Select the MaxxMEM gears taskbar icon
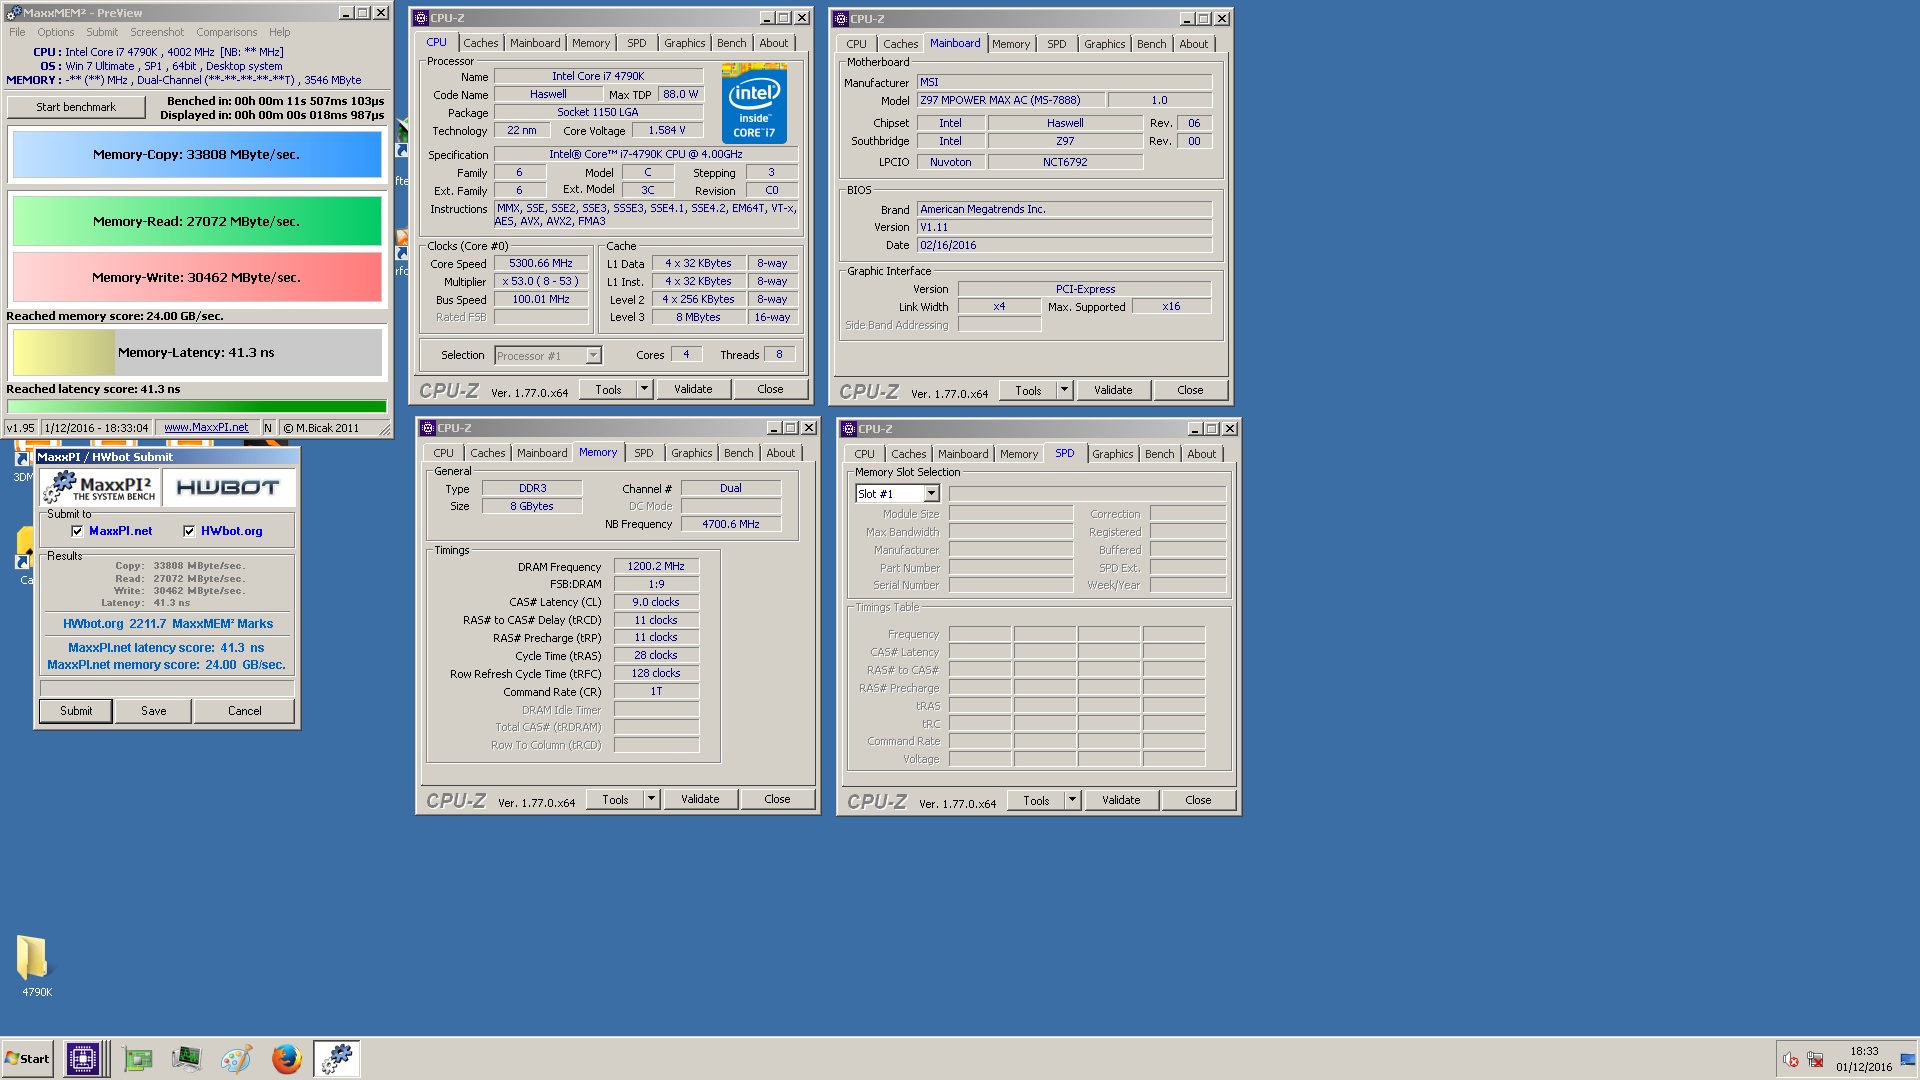The height and width of the screenshot is (1080, 1920). pos(337,1058)
